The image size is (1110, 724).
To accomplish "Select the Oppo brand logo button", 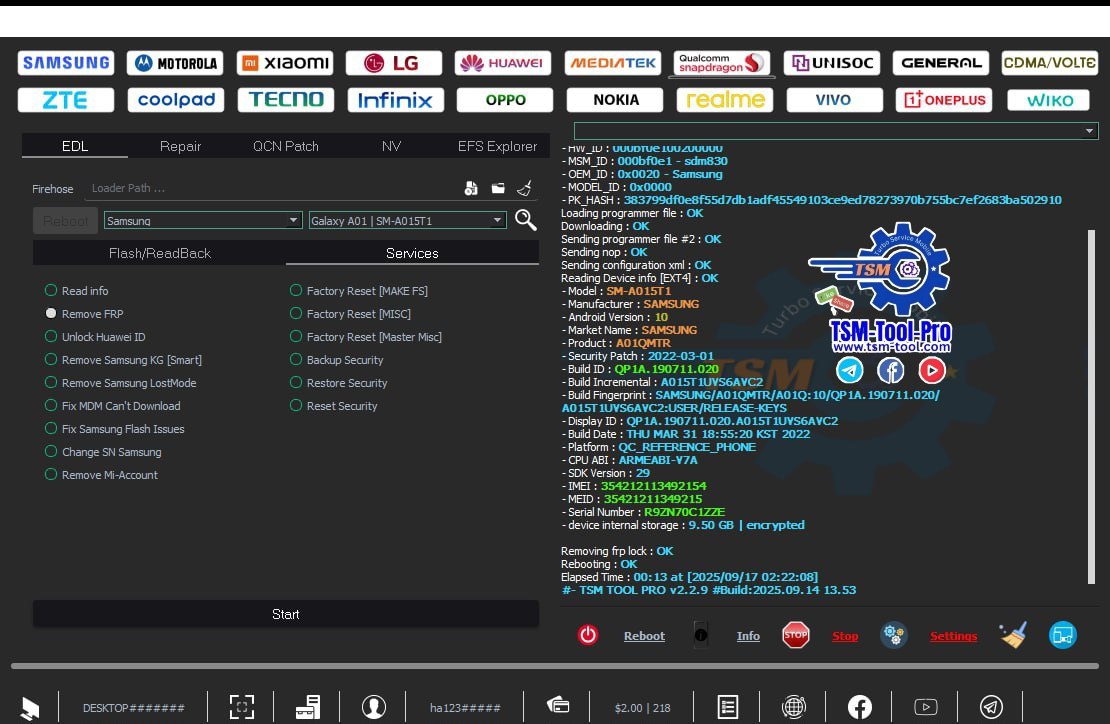I will (505, 100).
